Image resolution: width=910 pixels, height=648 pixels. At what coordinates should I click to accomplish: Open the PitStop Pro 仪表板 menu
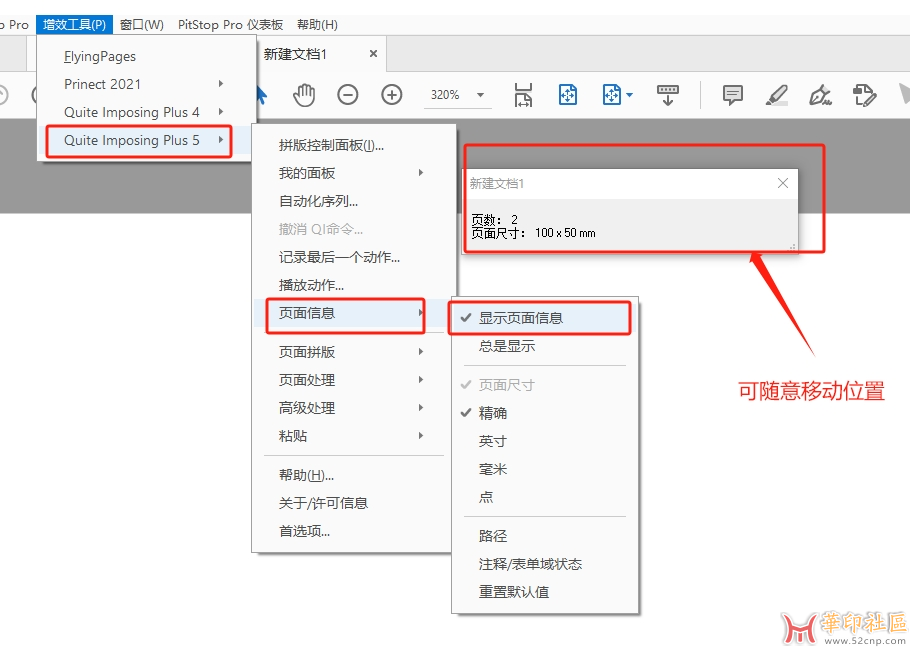(230, 24)
